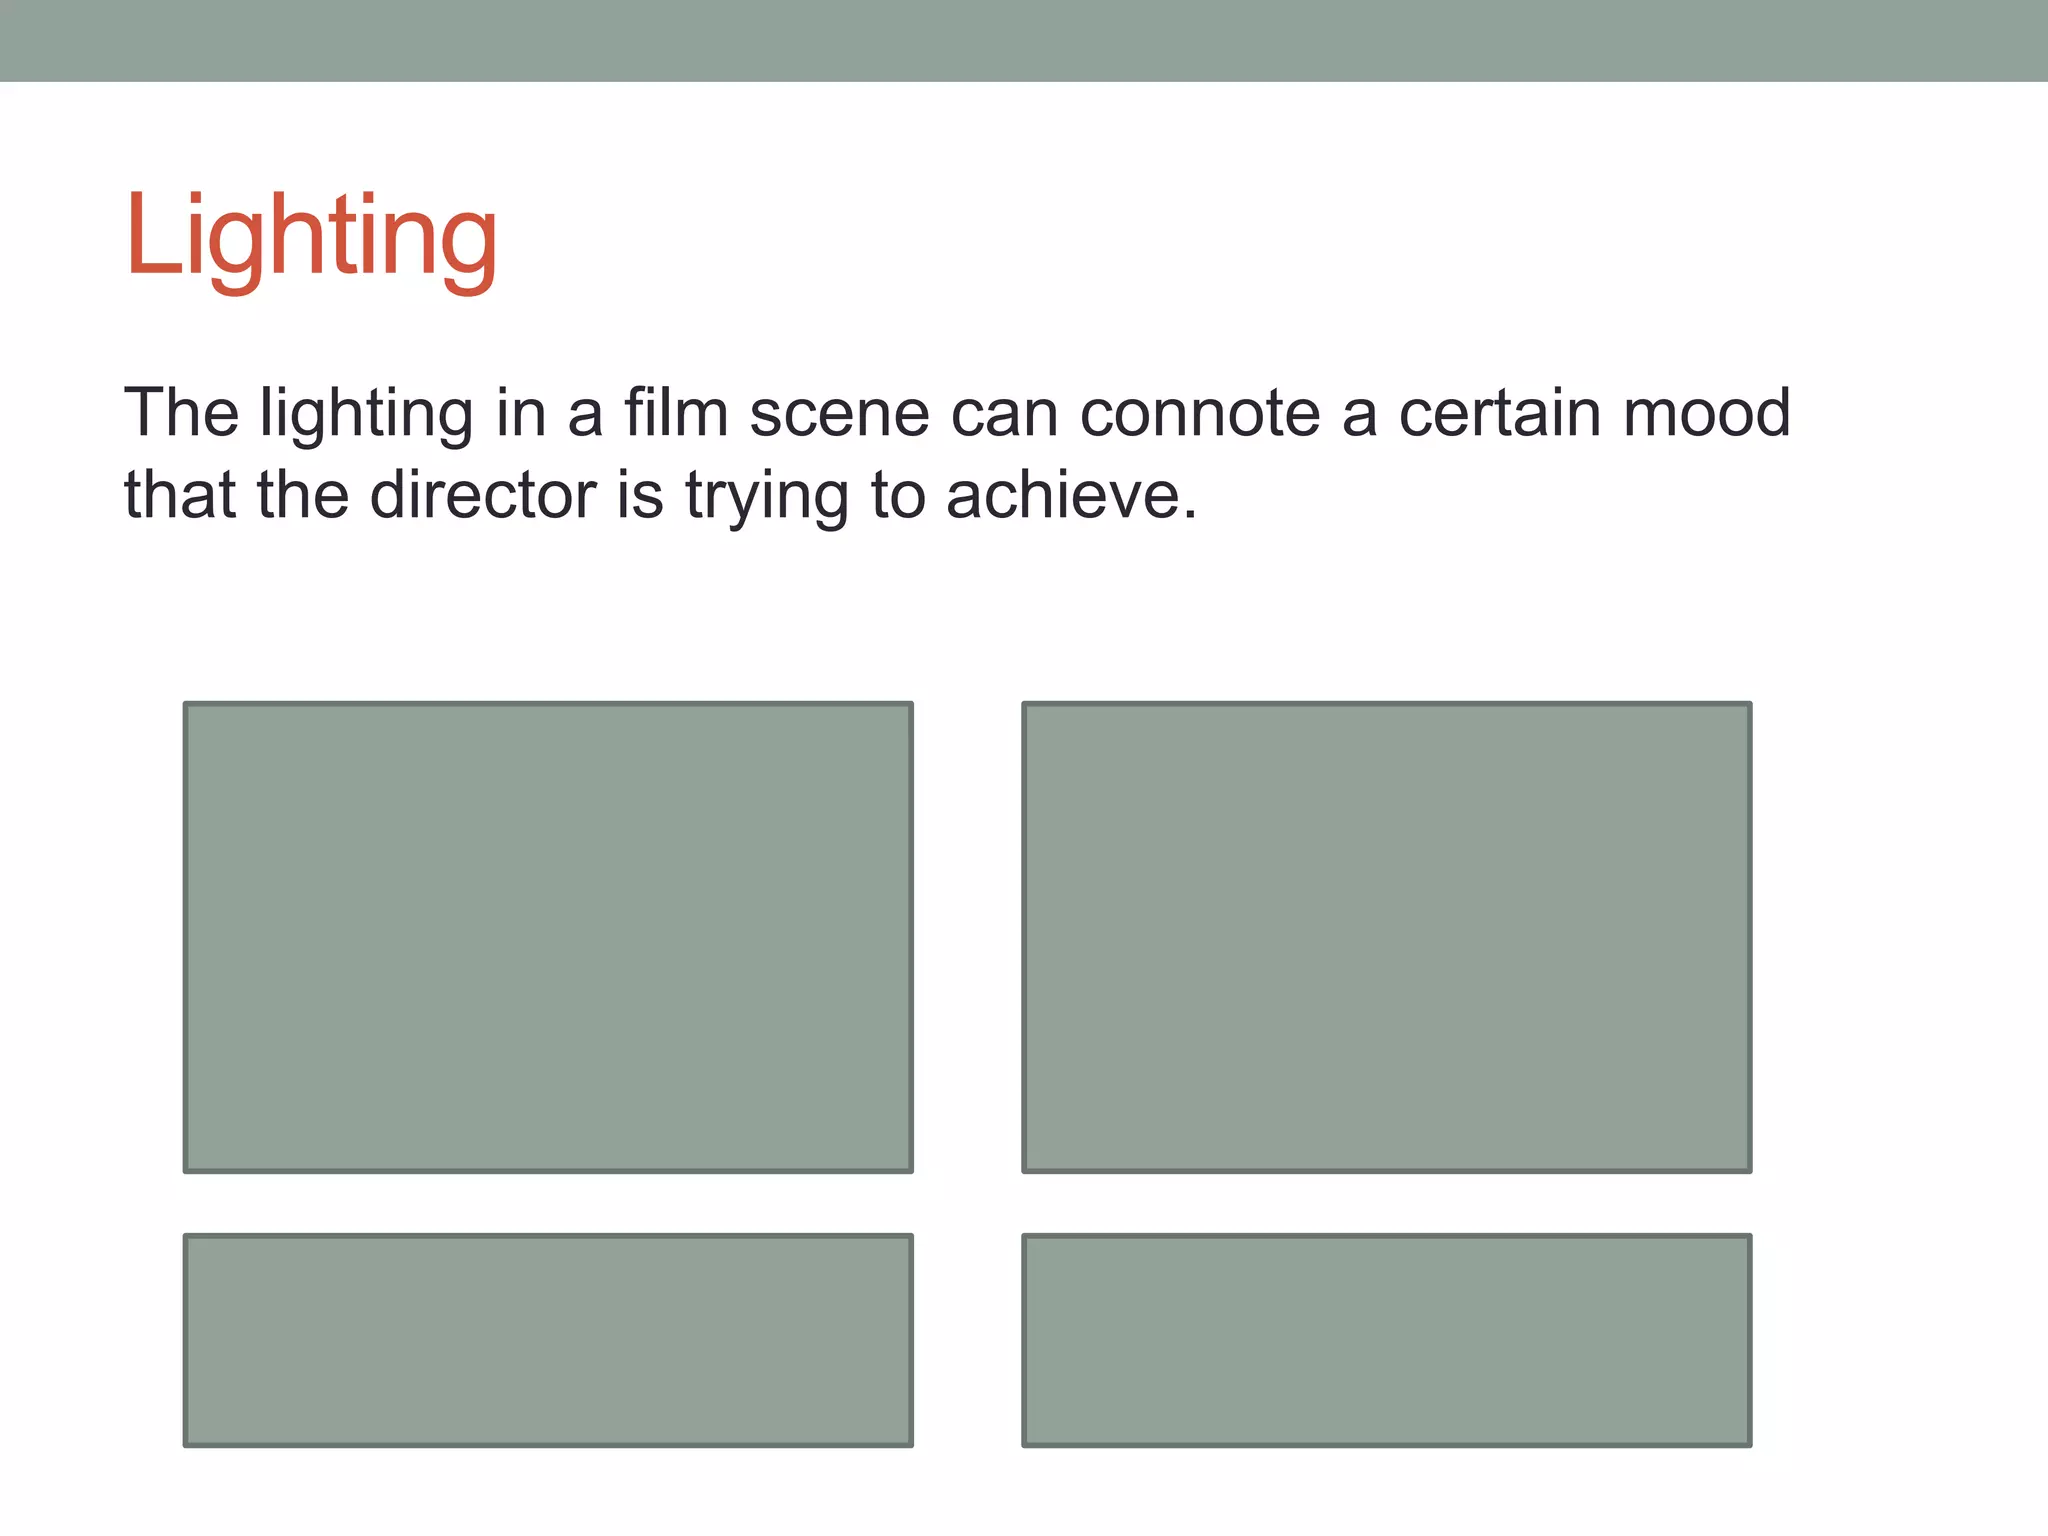Screen dimensions: 2048x1536
Task: Select the lower-right short gray rectangle
Action: pyautogui.click(x=1386, y=1340)
